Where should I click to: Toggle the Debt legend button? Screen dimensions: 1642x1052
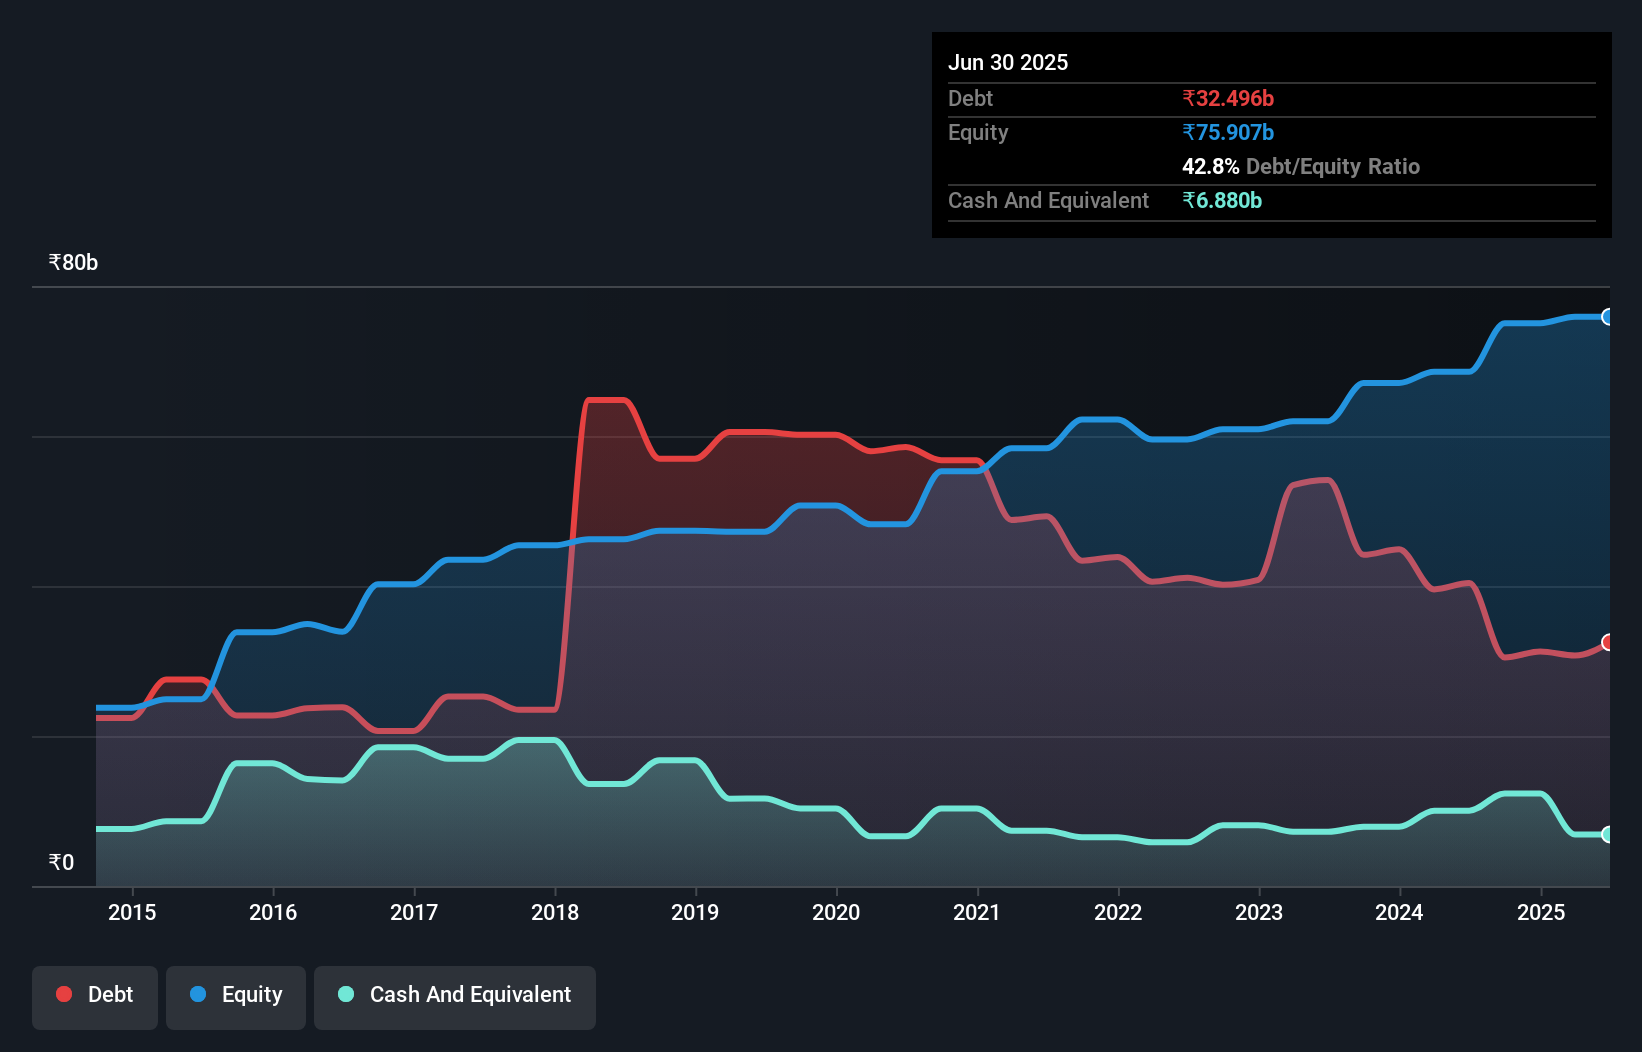click(95, 997)
